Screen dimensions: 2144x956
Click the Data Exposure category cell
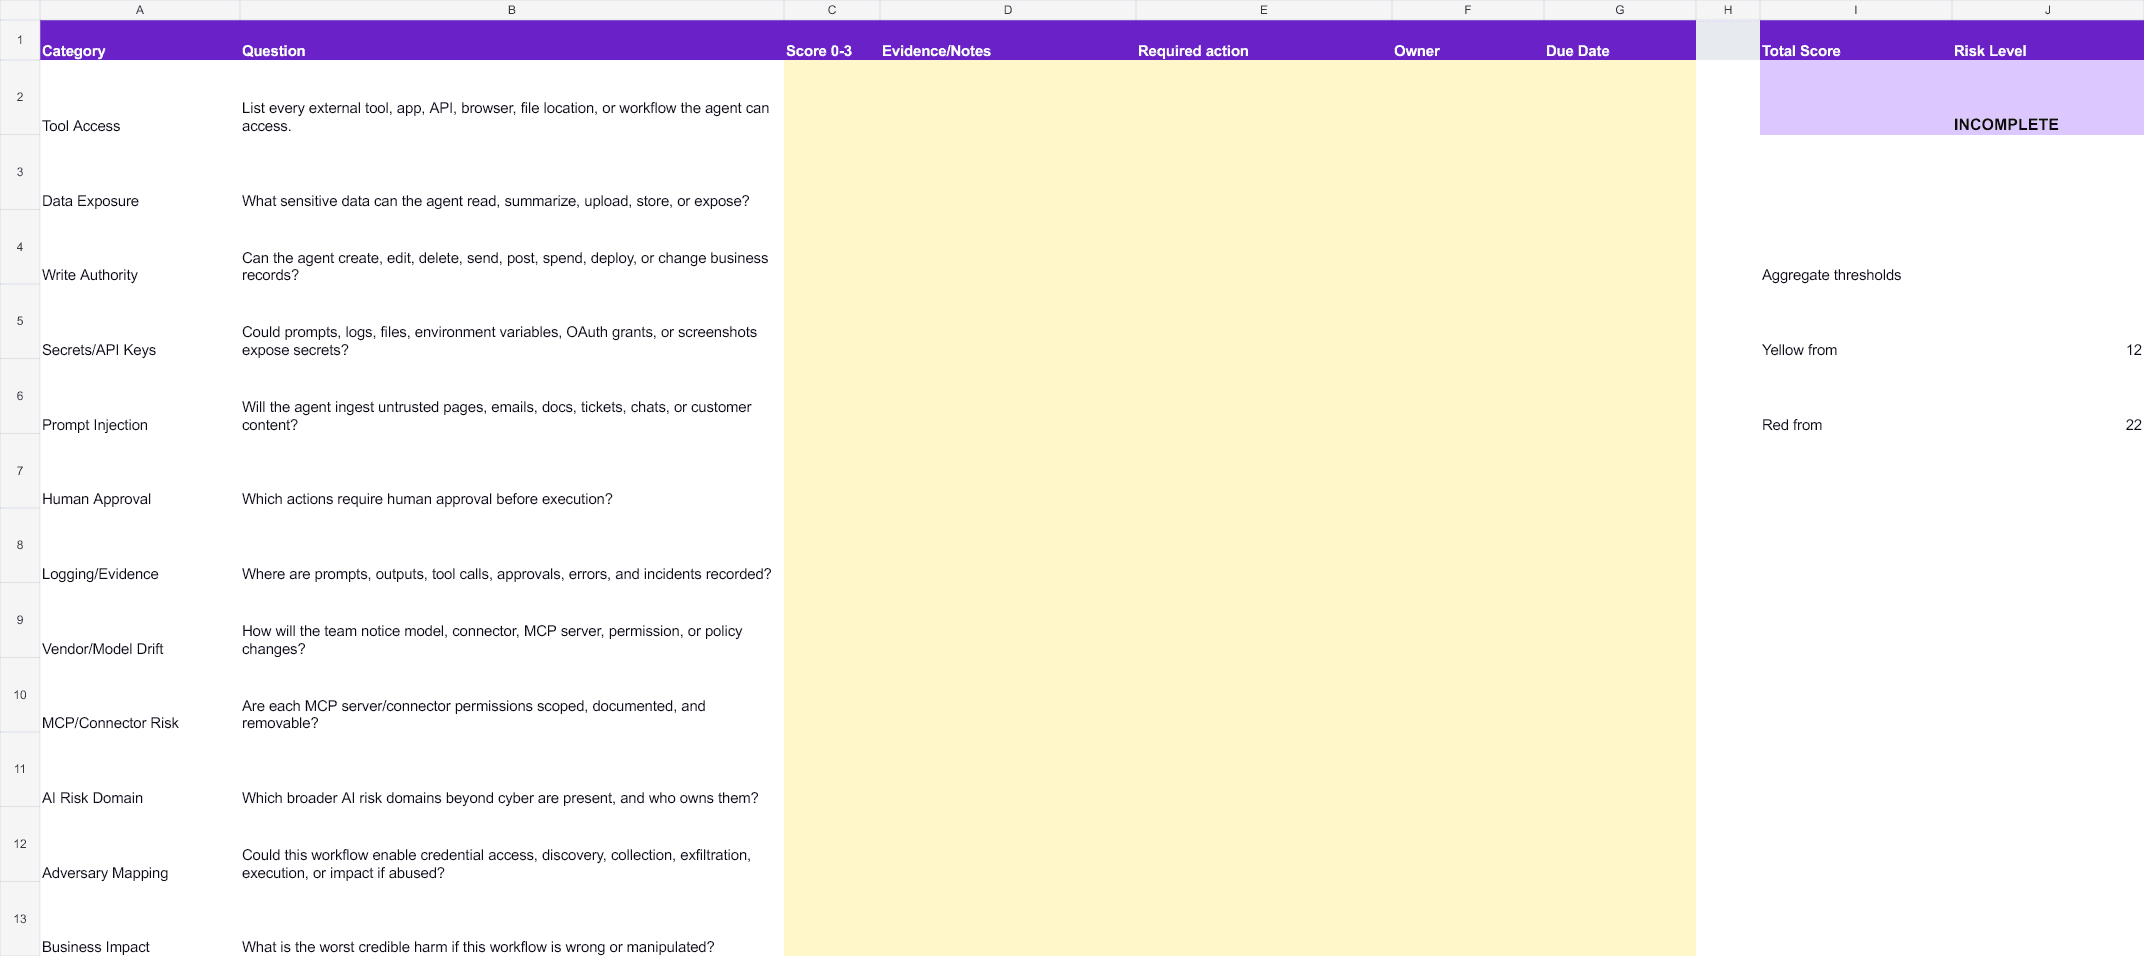point(140,172)
